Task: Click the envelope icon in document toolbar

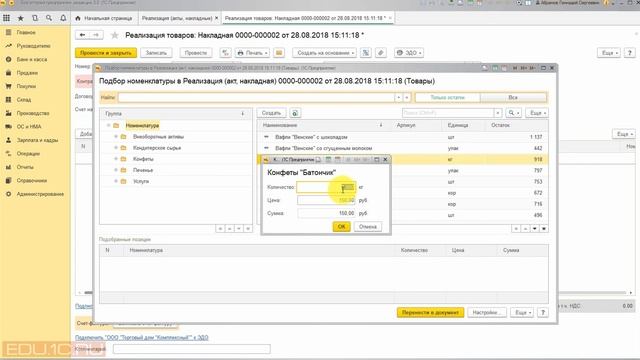Action: tap(279, 53)
